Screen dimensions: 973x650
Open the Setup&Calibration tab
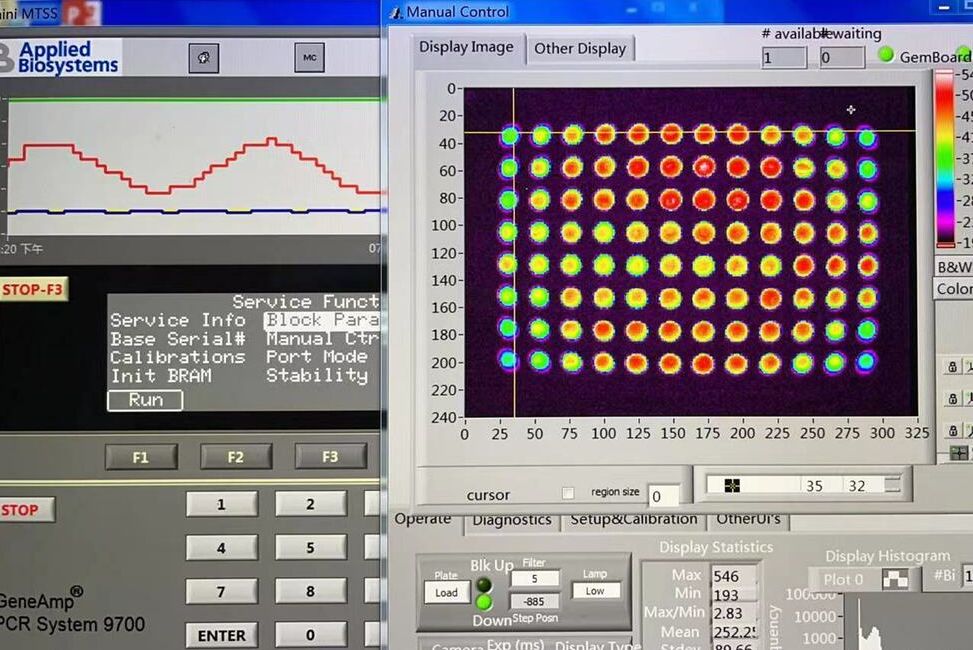[x=633, y=520]
